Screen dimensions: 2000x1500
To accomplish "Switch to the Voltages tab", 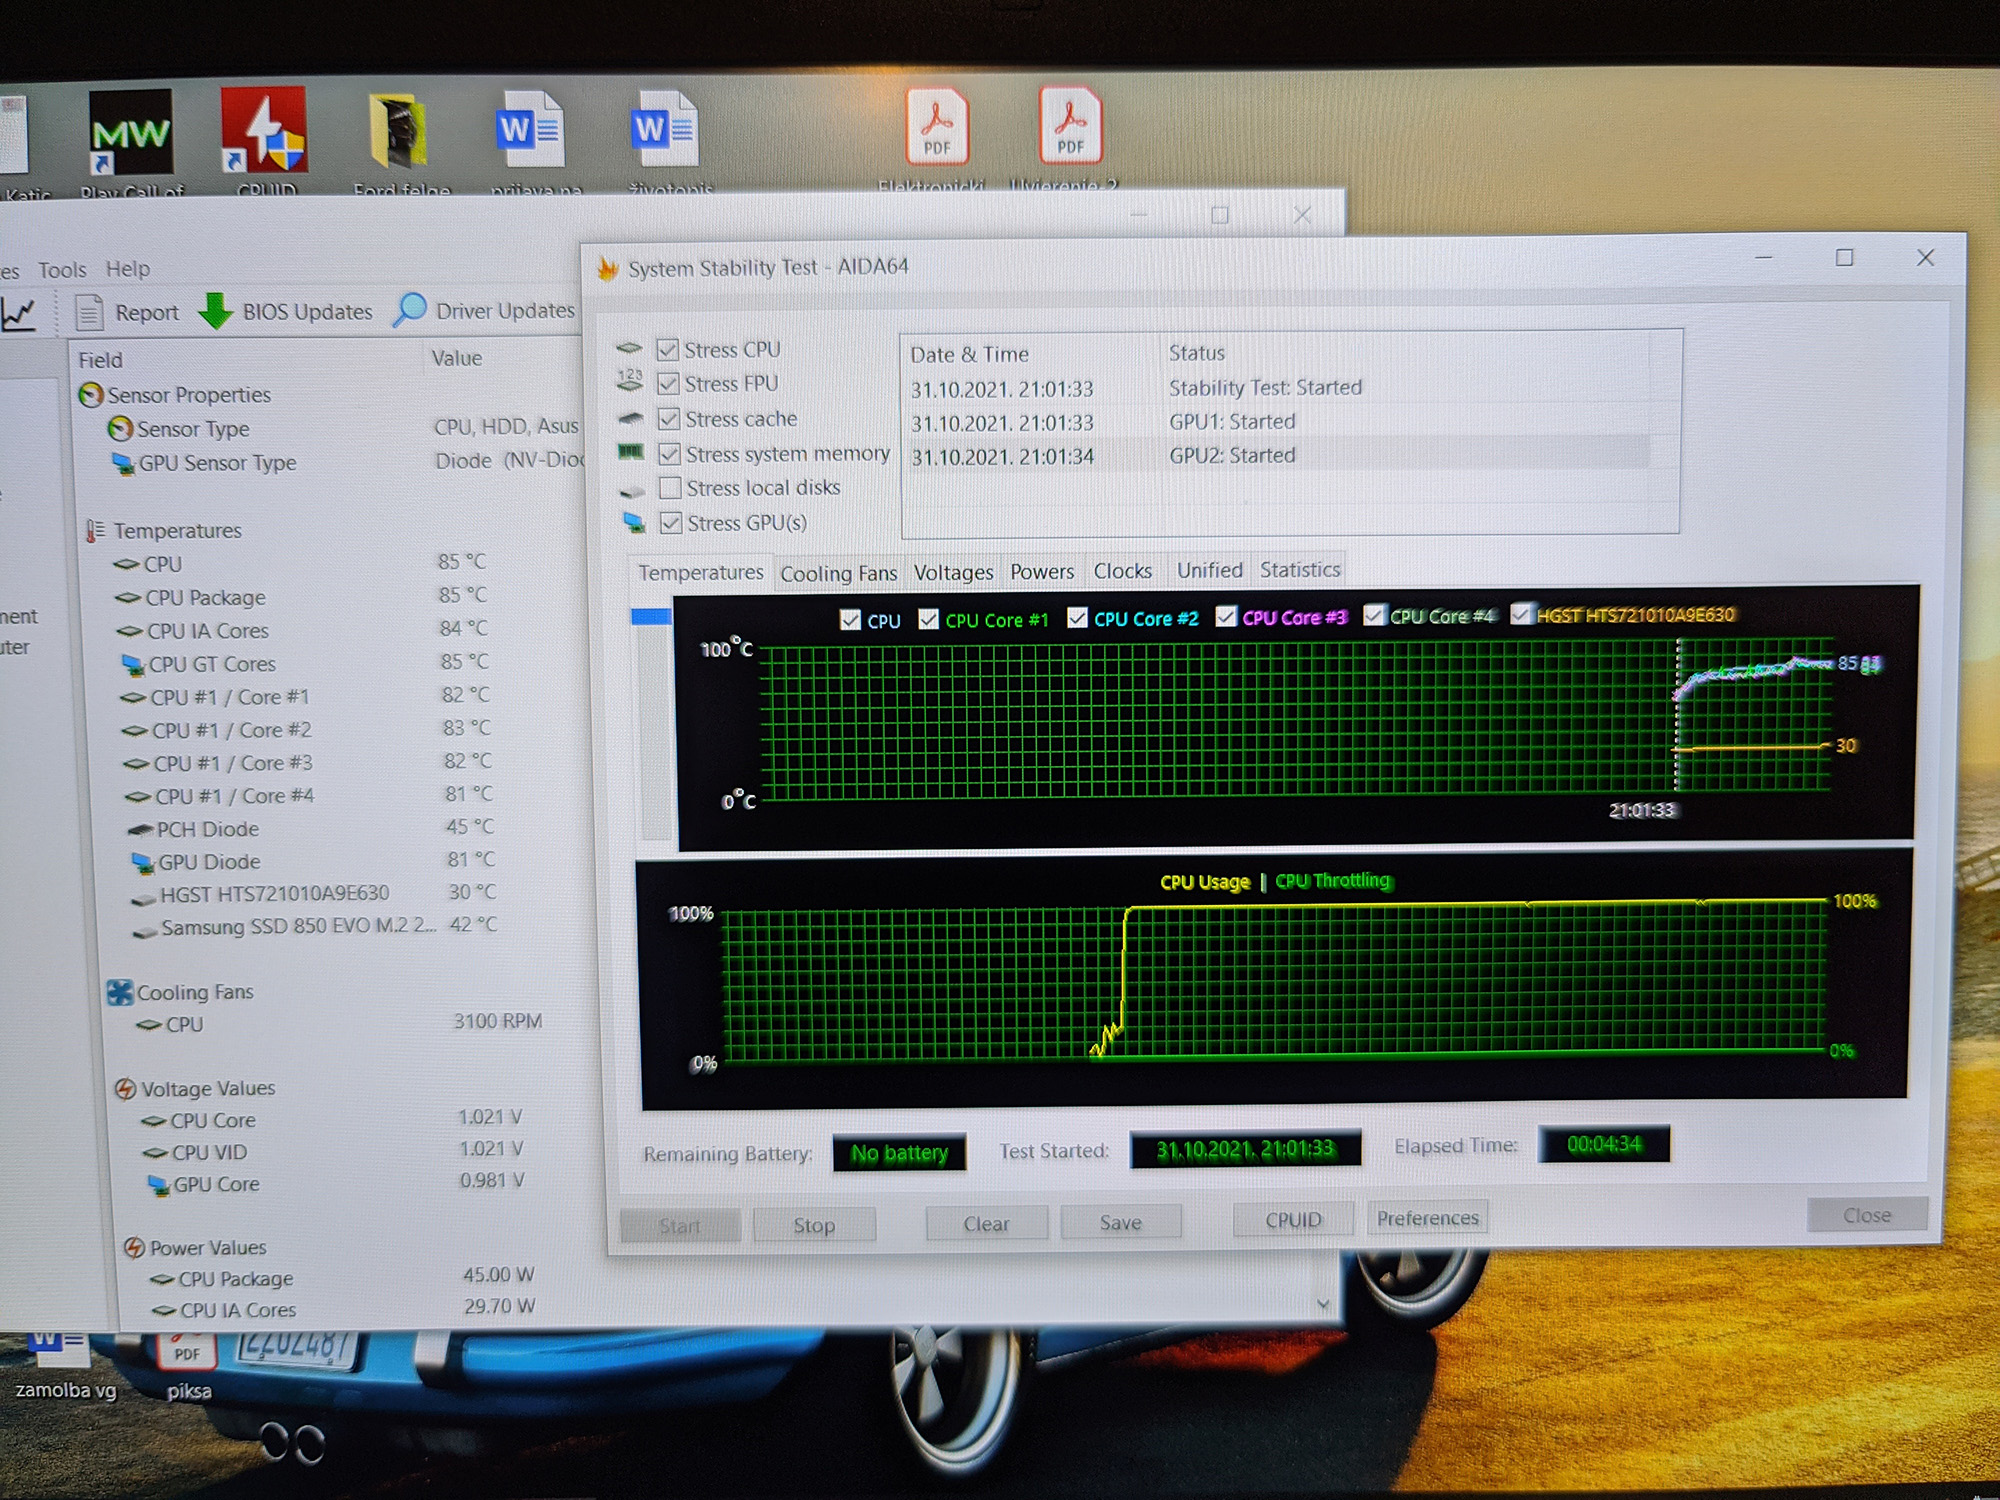I will coord(953,572).
